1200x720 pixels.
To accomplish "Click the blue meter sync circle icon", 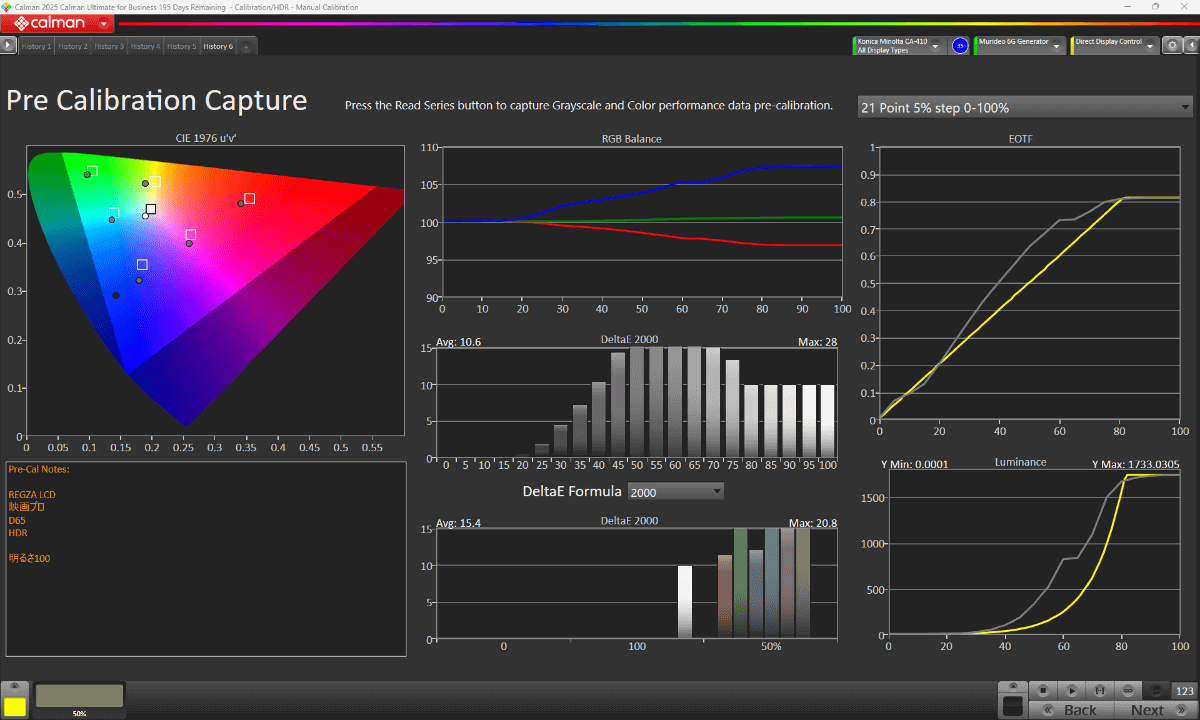I will click(x=960, y=45).
